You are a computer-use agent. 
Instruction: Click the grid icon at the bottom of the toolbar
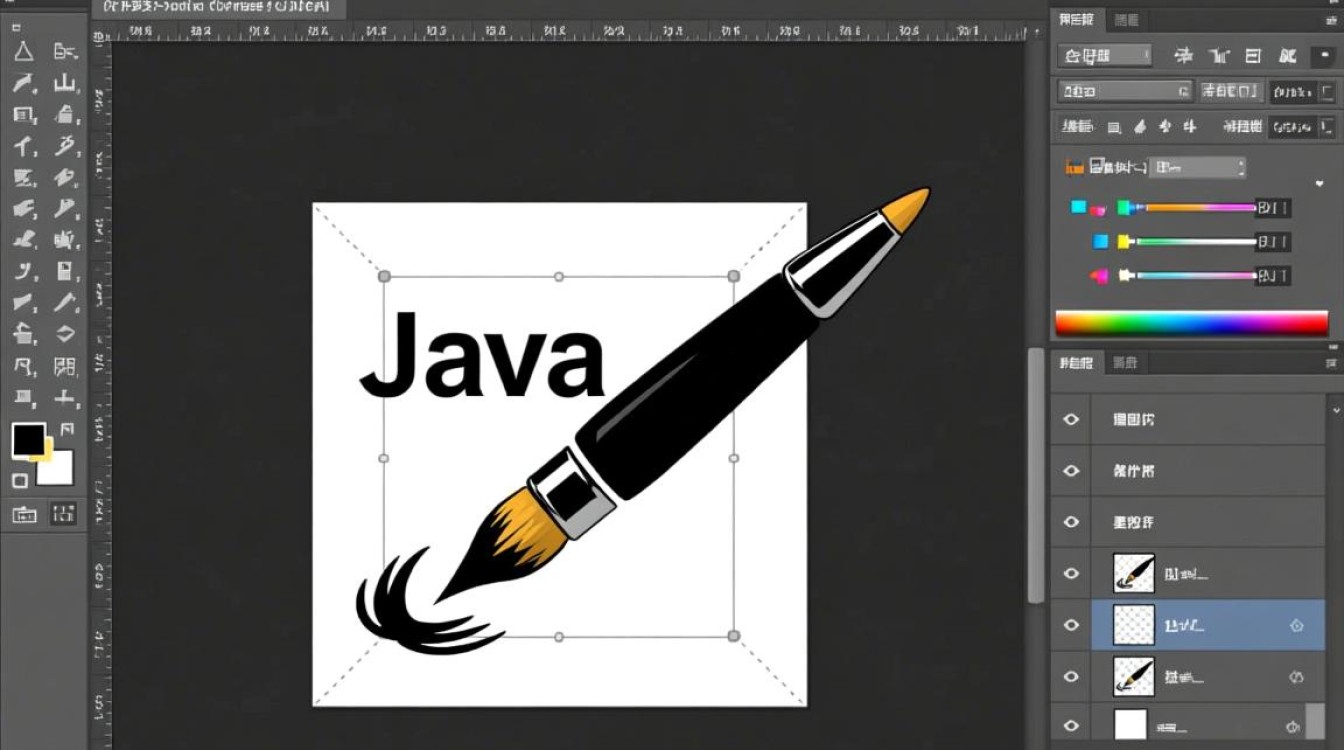click(62, 515)
